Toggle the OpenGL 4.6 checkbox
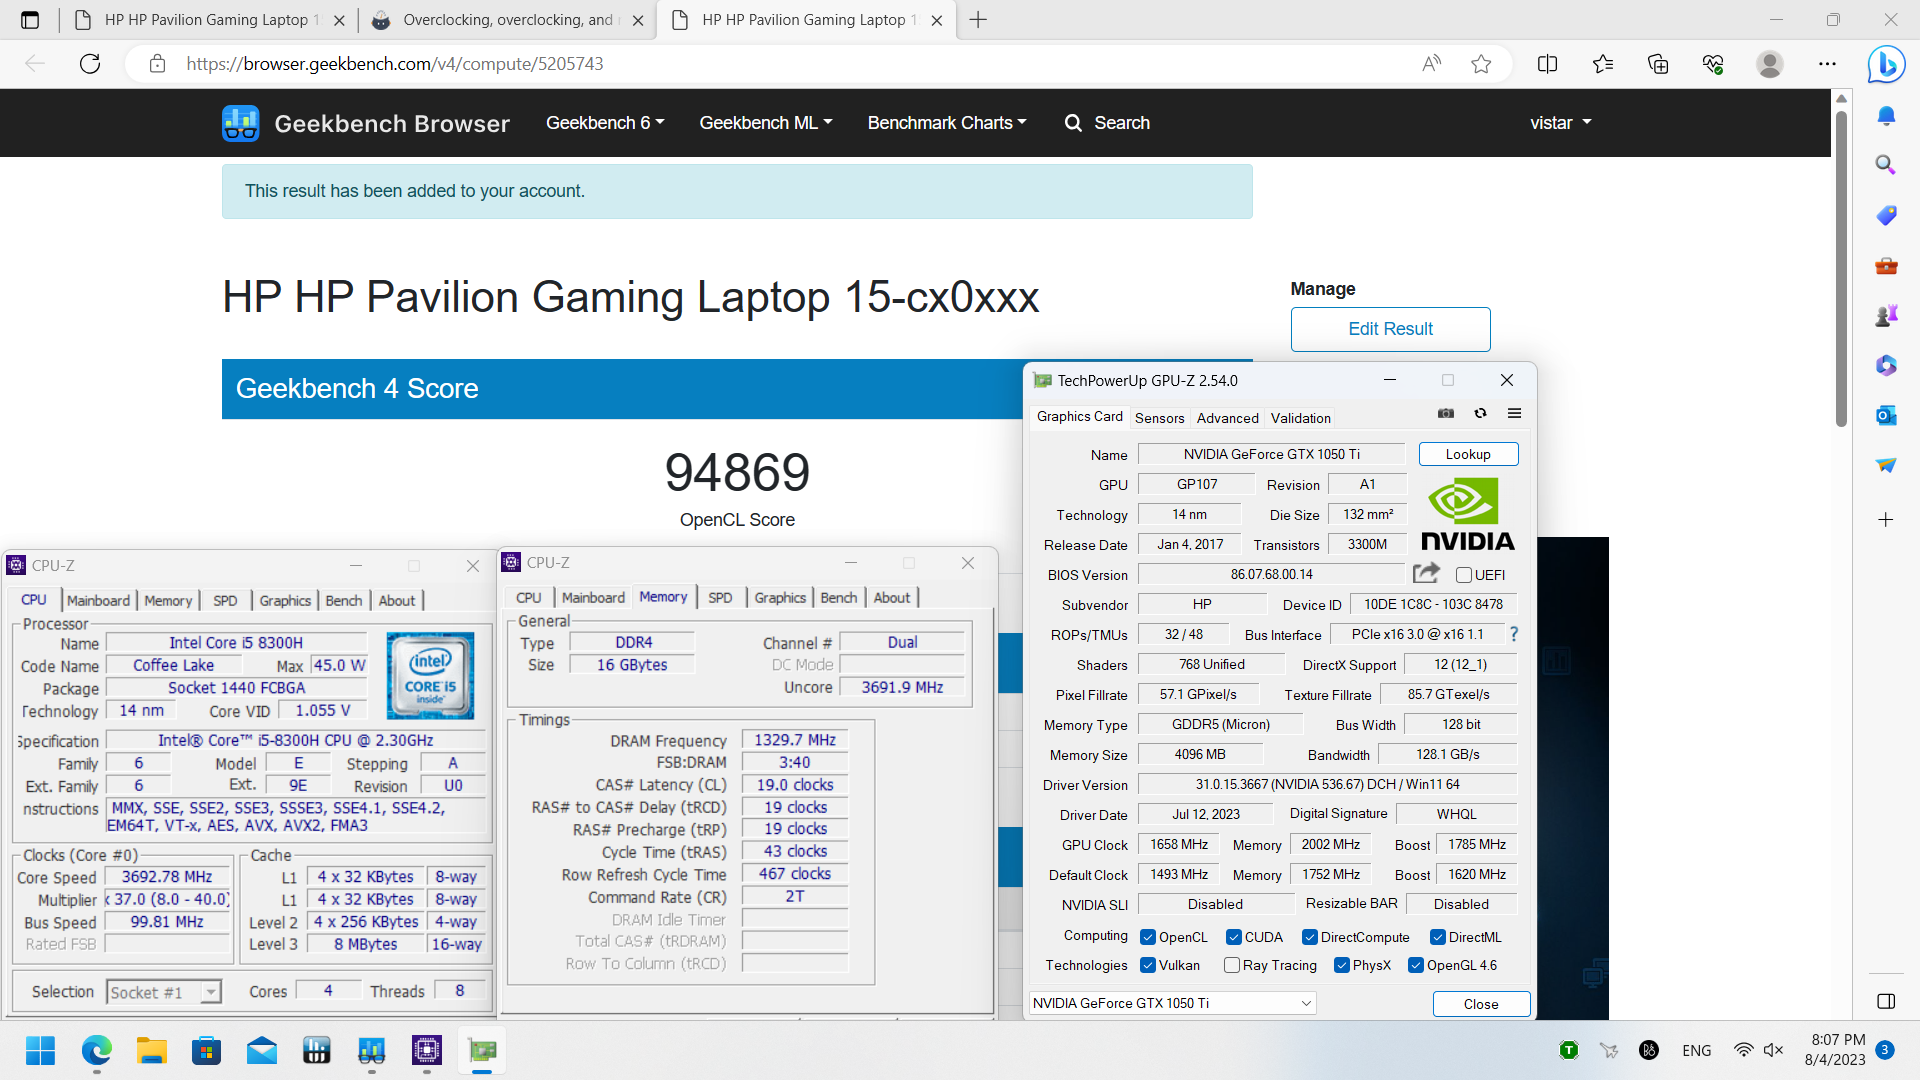1920x1080 pixels. 1416,965
